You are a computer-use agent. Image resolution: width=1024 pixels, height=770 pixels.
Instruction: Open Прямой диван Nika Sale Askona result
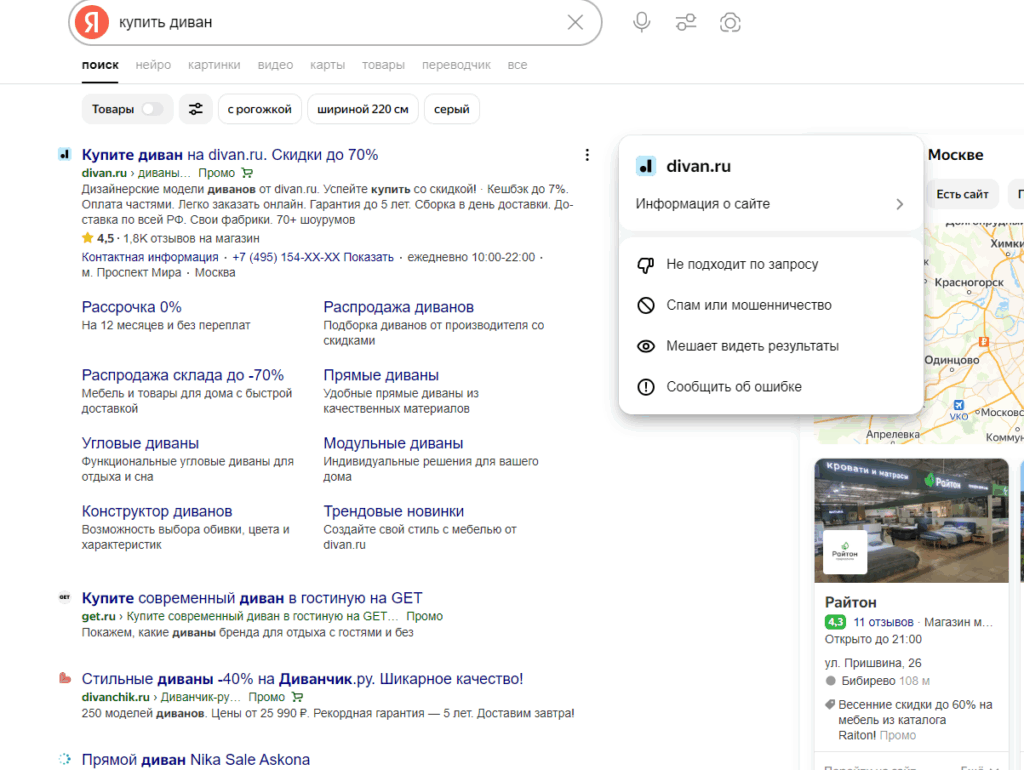196,760
